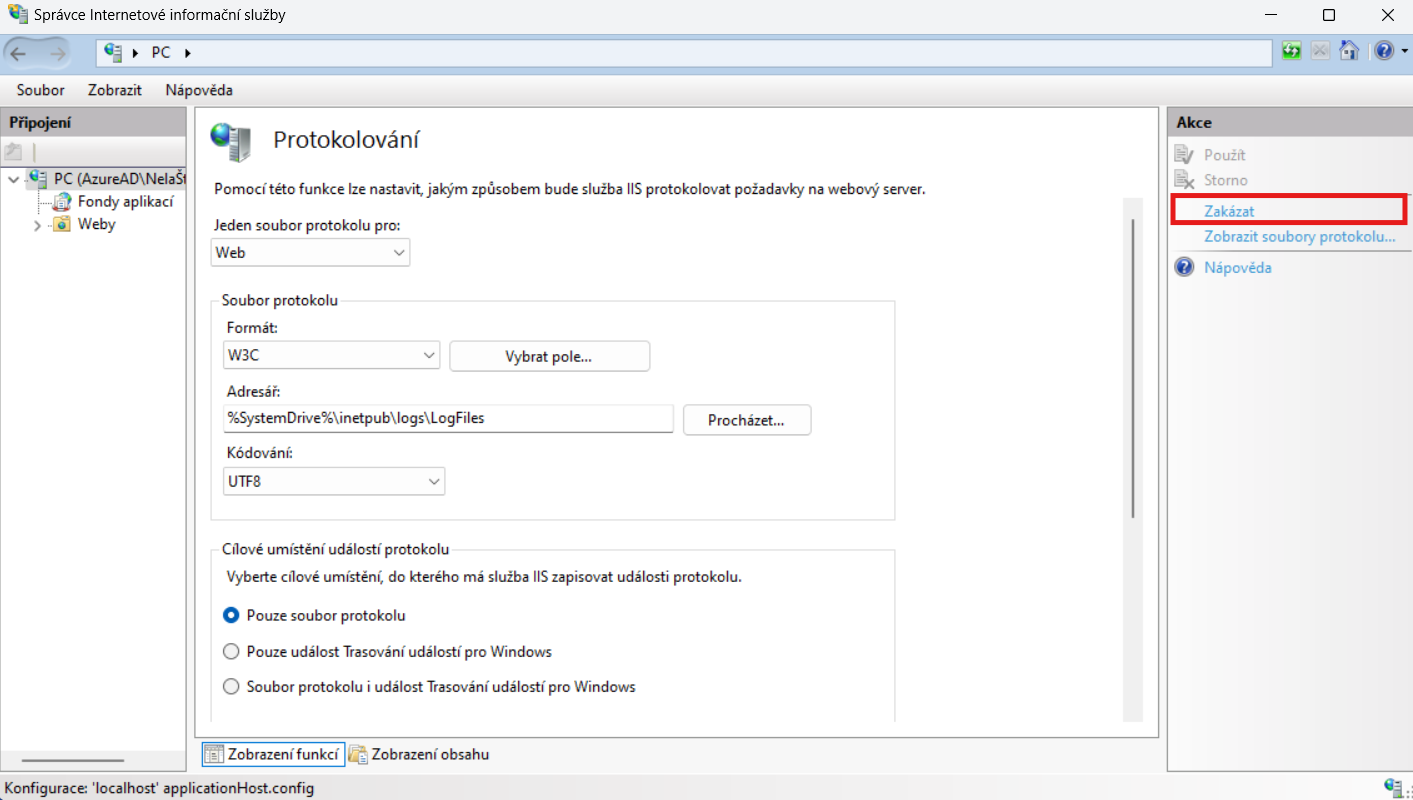Select the PC server node icon
This screenshot has width=1413, height=800.
pyautogui.click(x=39, y=179)
